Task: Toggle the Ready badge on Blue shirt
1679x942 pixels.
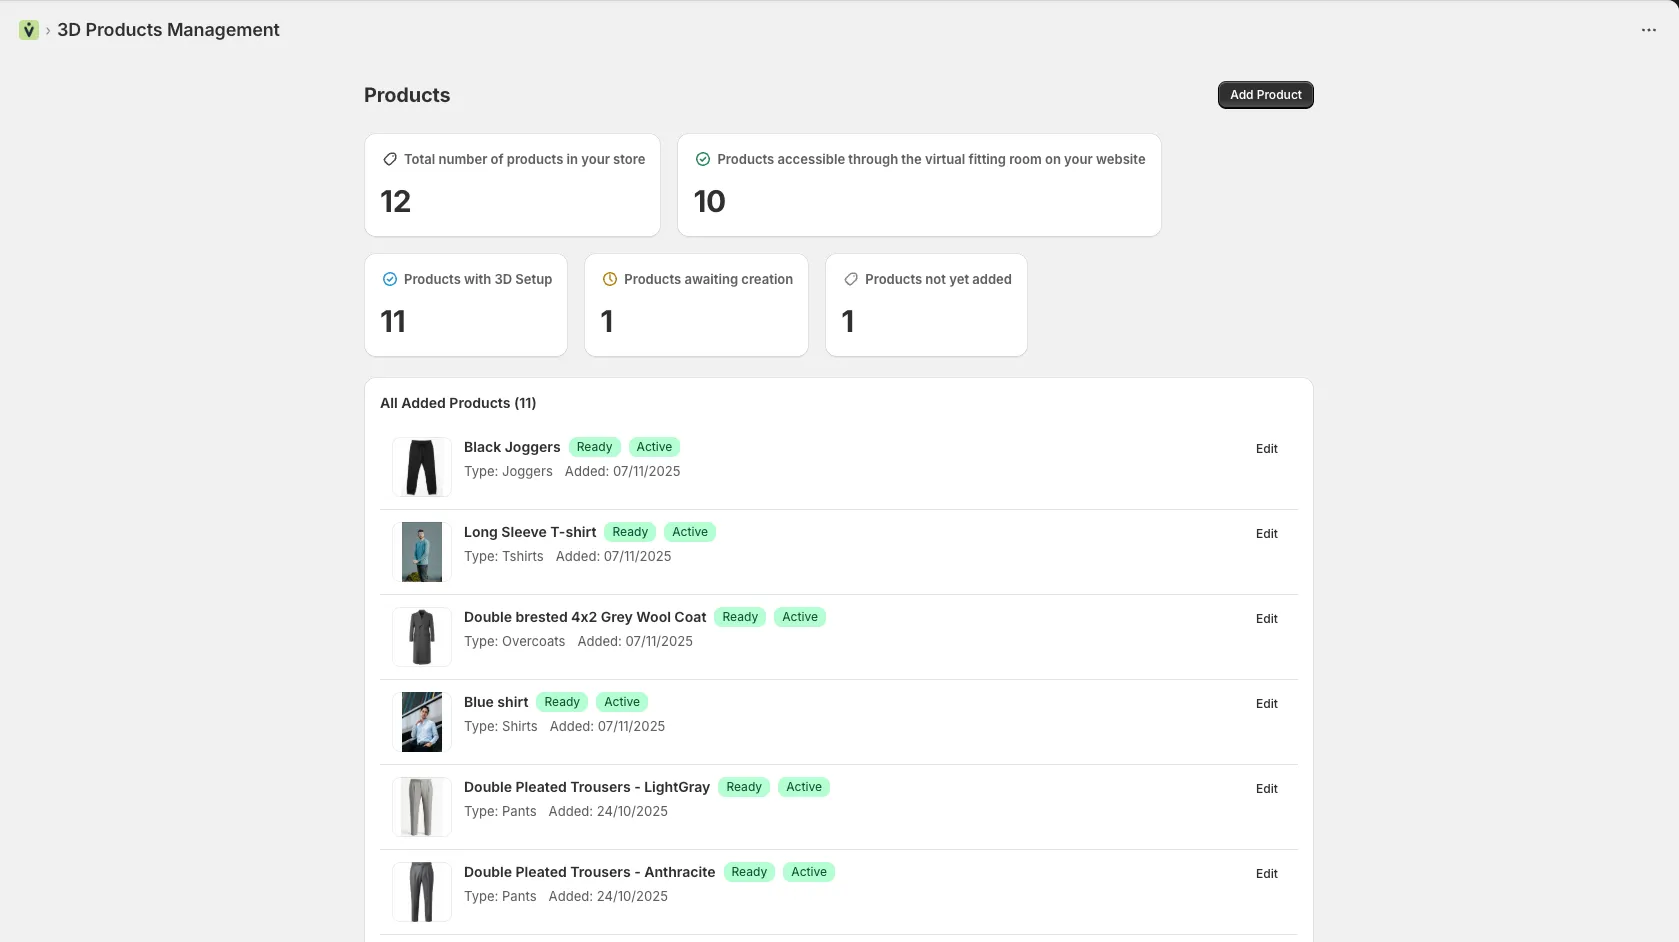Action: point(561,702)
